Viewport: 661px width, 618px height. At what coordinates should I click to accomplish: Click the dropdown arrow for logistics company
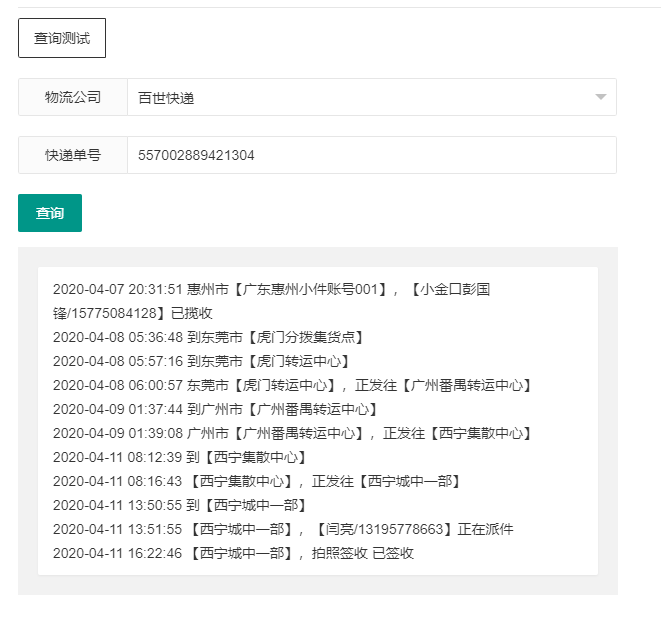point(600,97)
